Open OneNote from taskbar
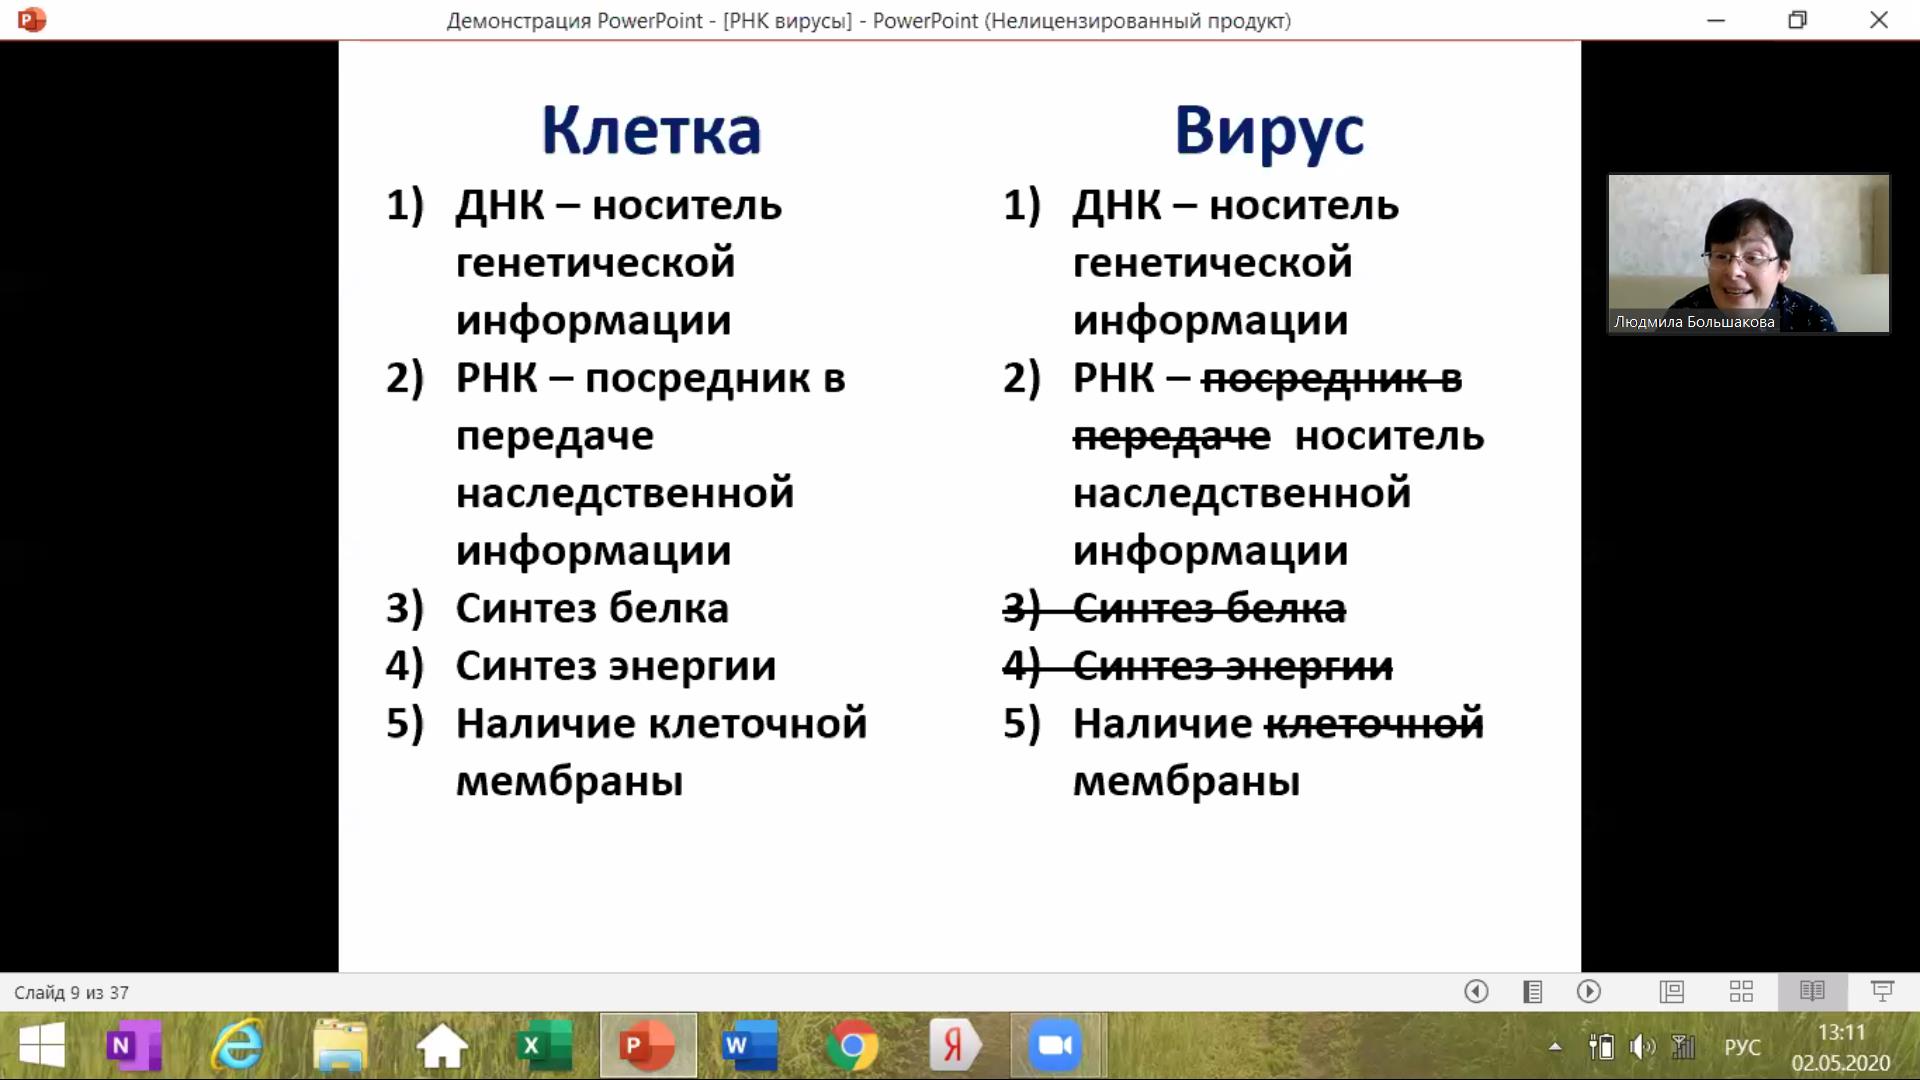 click(x=133, y=1046)
